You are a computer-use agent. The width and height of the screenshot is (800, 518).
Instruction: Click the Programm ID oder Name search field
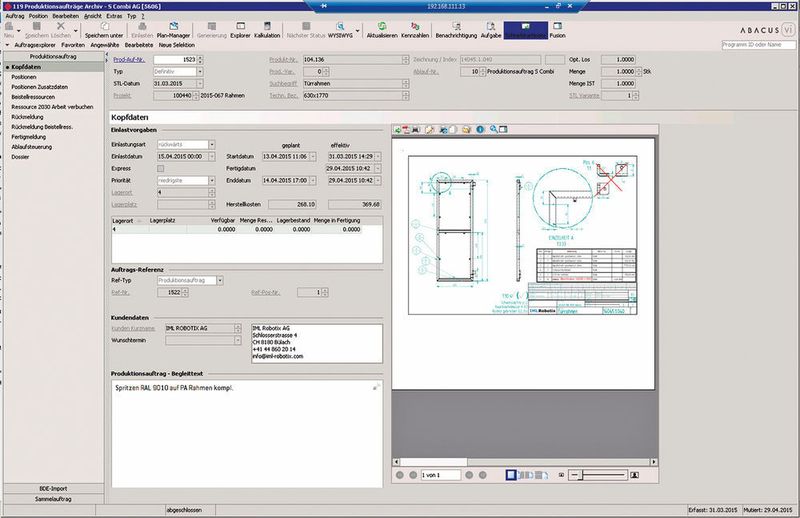758,45
